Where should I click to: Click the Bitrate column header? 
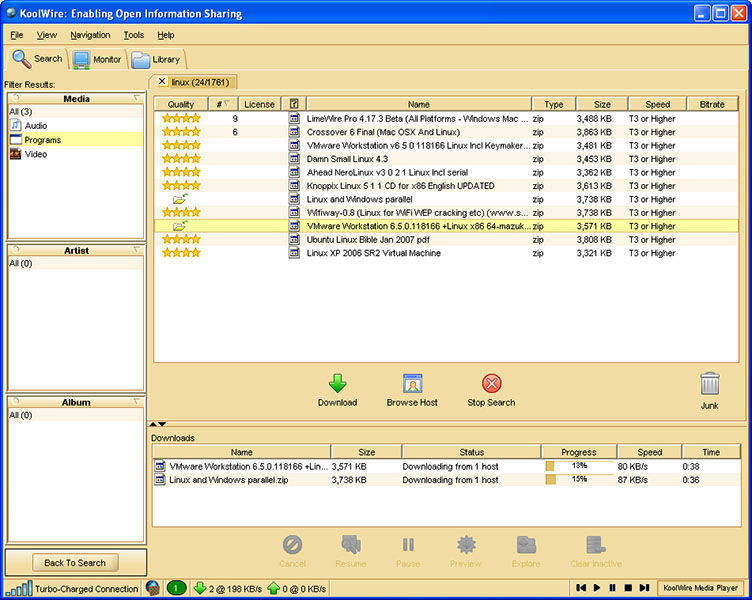pos(712,104)
